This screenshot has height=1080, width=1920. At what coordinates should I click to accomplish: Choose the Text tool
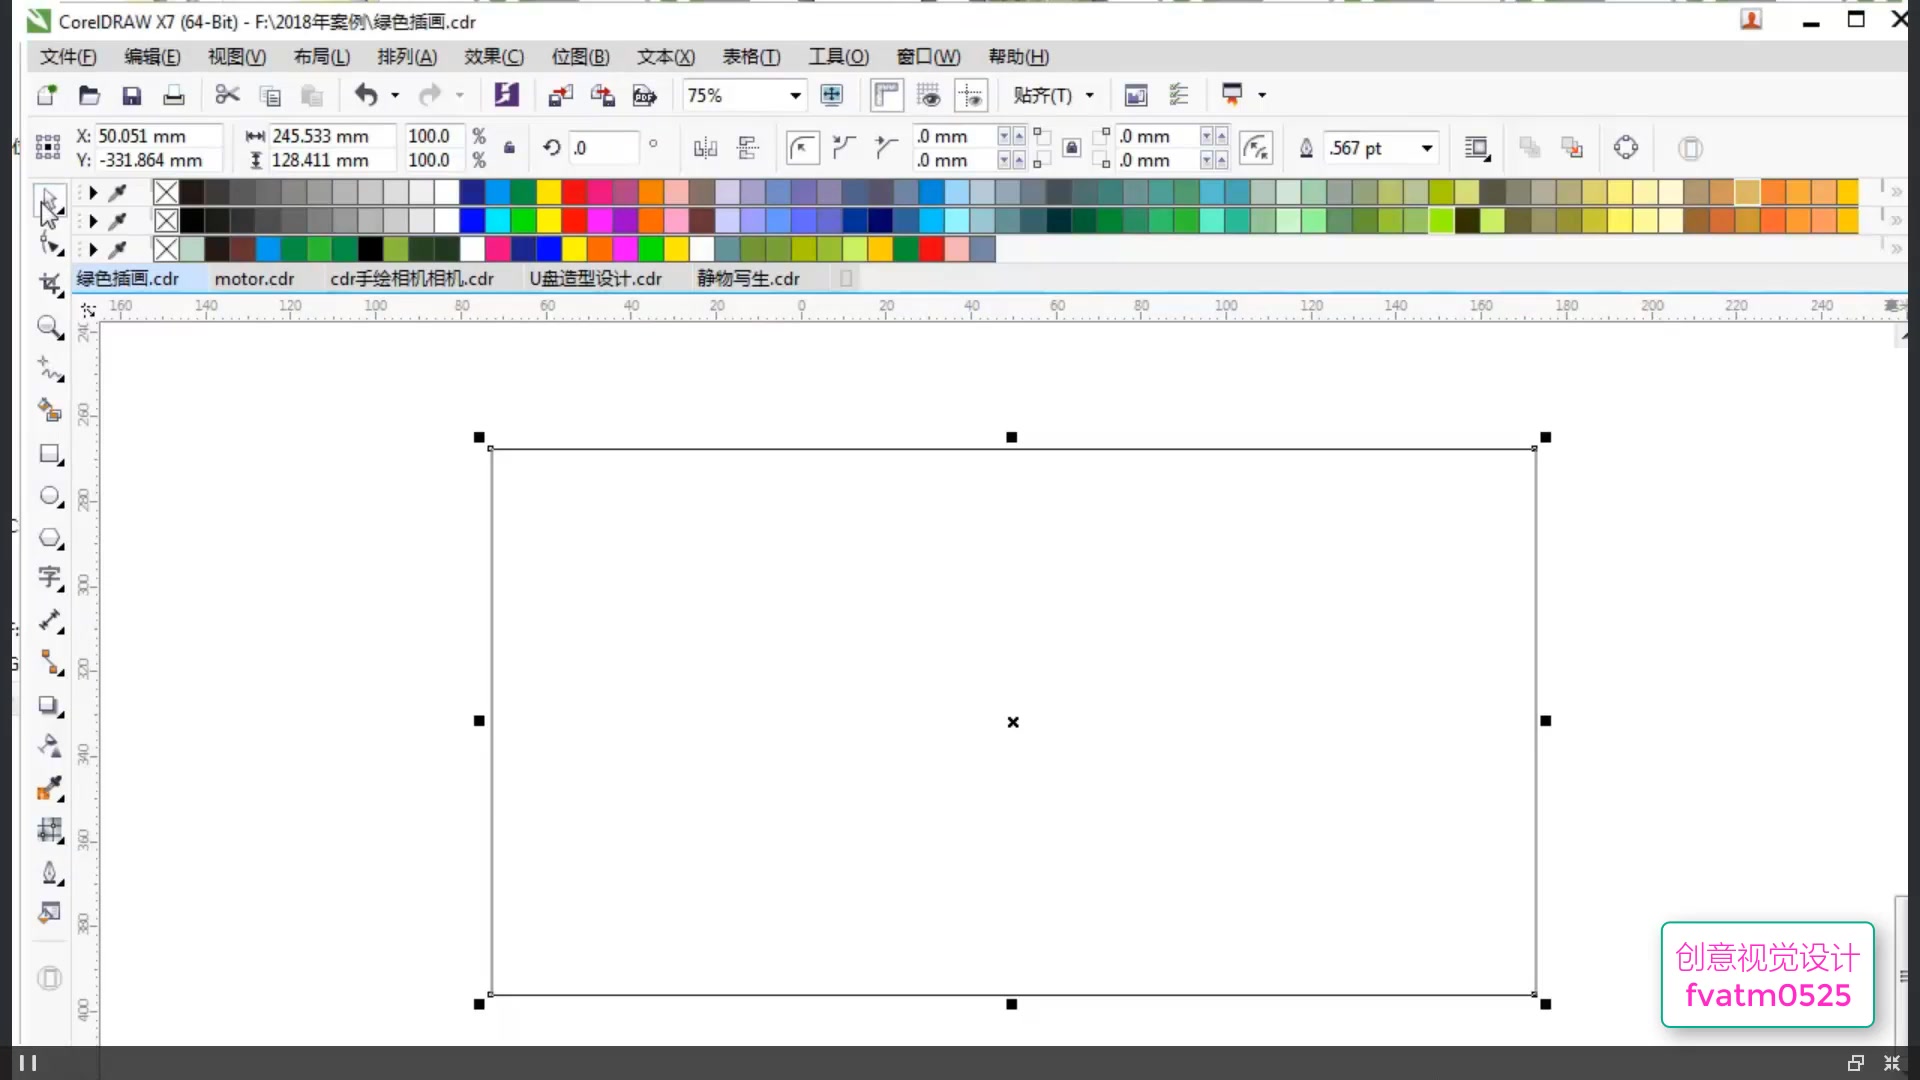[x=49, y=578]
